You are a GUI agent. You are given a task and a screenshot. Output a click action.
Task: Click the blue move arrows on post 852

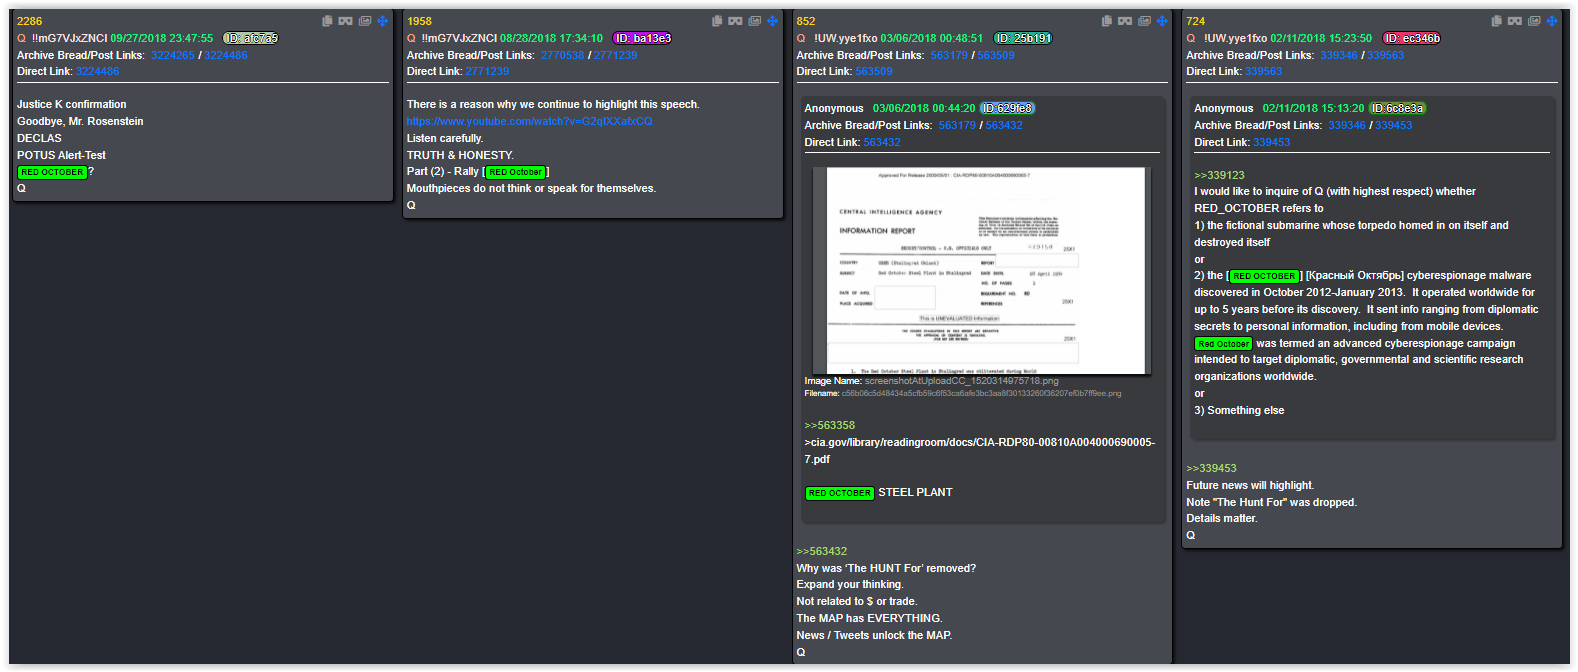[x=1162, y=21]
